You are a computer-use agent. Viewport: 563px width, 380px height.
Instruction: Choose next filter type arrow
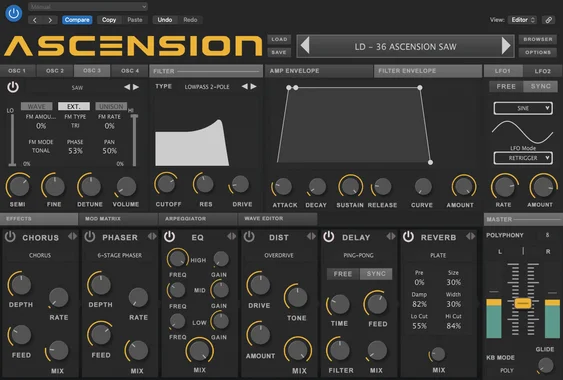point(253,86)
